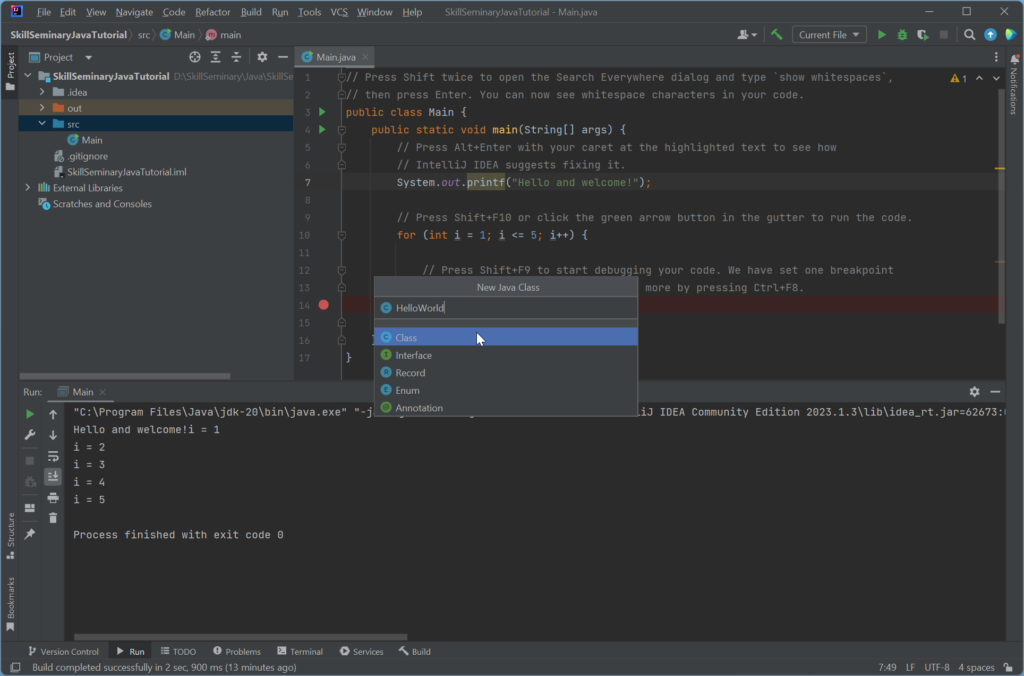This screenshot has height=676, width=1024.
Task: Toggle read-only lock in status bar
Action: pos(1008,668)
